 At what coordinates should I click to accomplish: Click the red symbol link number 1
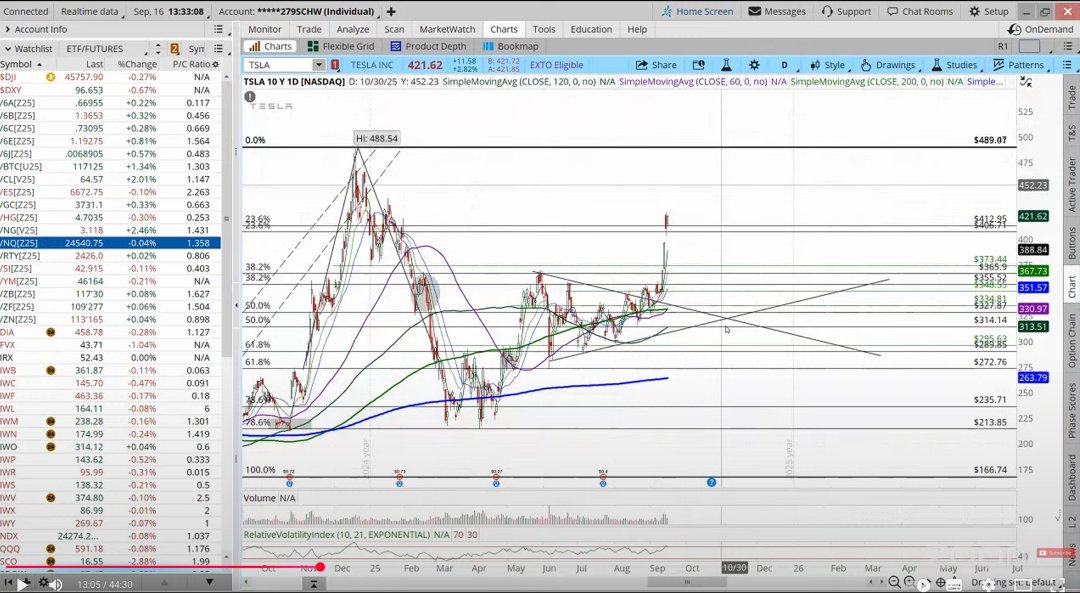tap(335, 65)
